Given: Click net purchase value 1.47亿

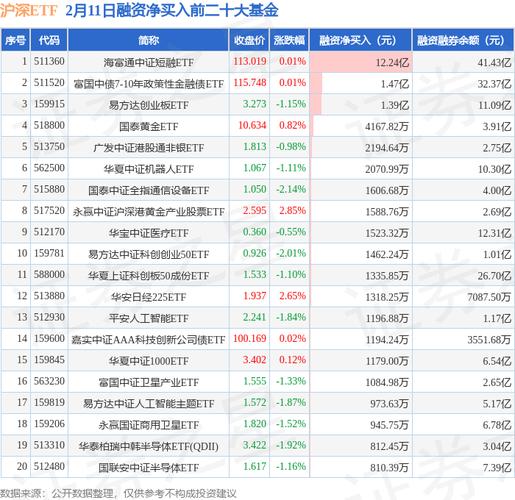Looking at the screenshot, I should coord(395,84).
